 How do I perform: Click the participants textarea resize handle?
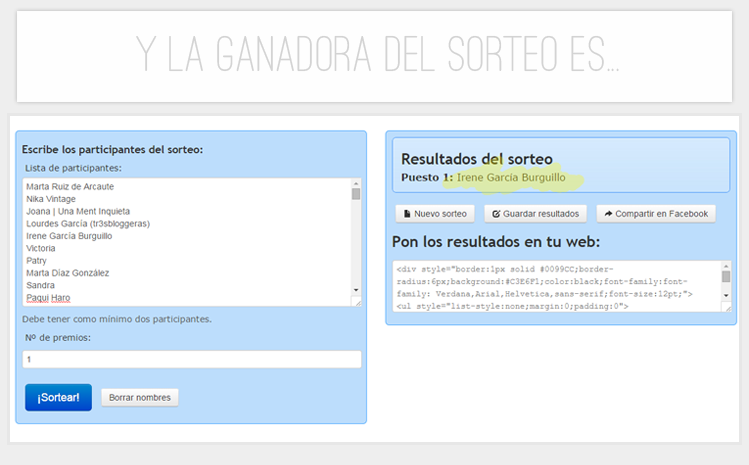point(357,302)
